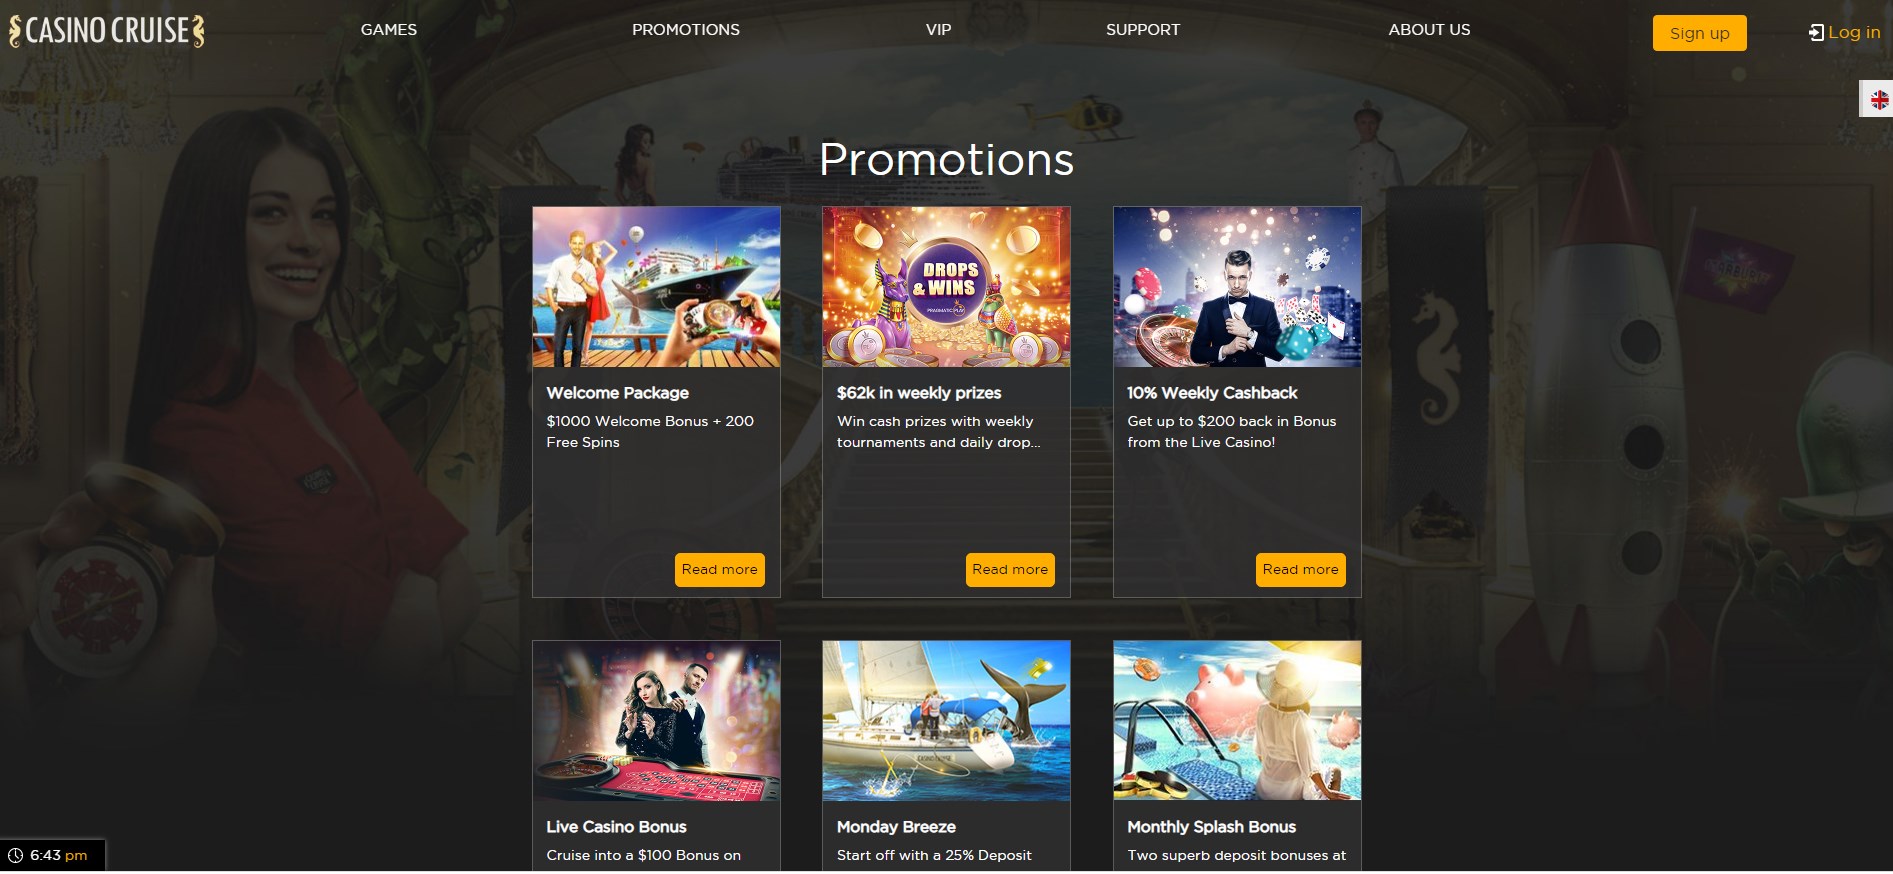Go to the VIP page
This screenshot has height=874, width=1893.
click(x=938, y=30)
